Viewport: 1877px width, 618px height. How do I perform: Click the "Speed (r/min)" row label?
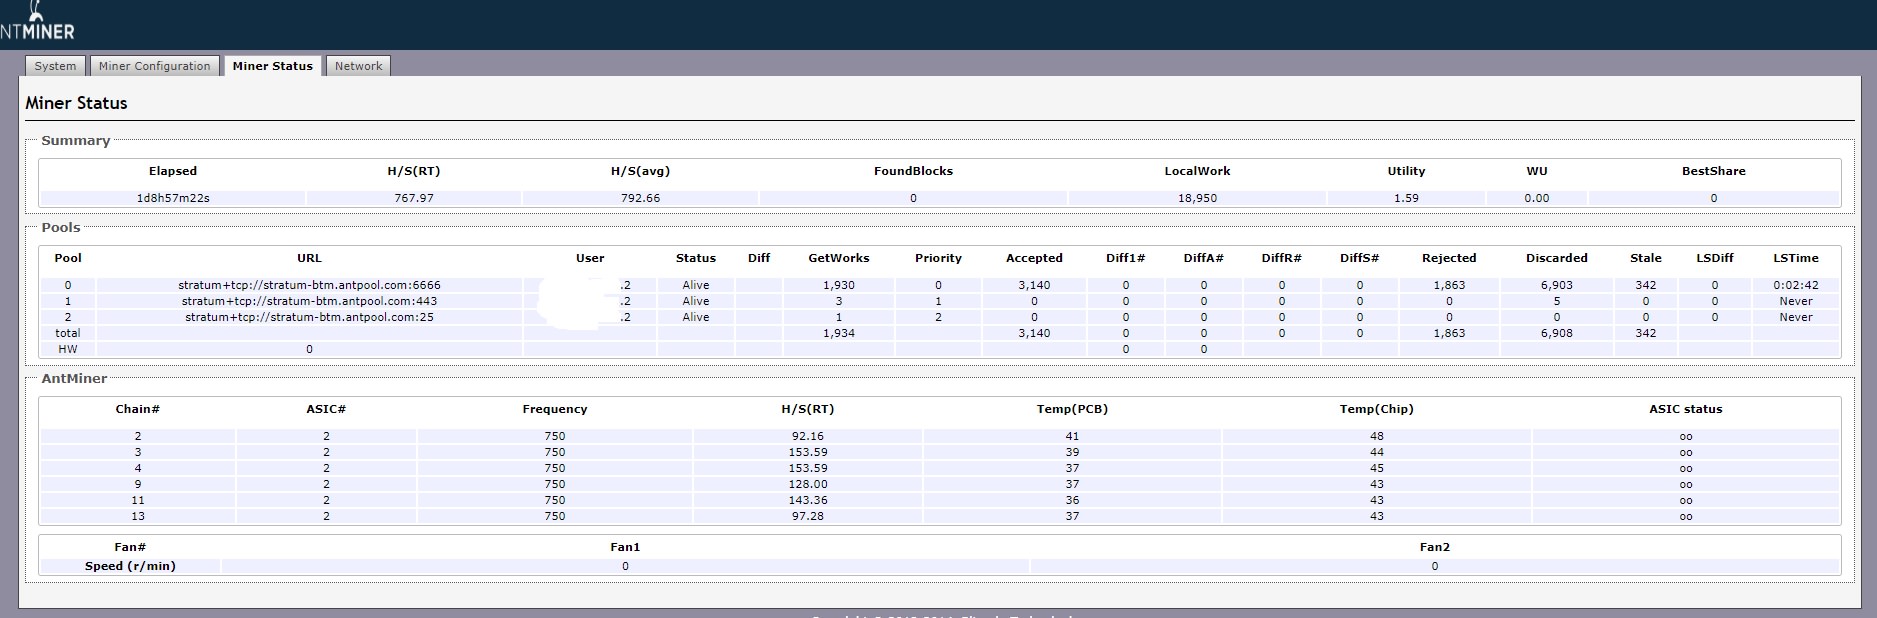click(x=130, y=566)
